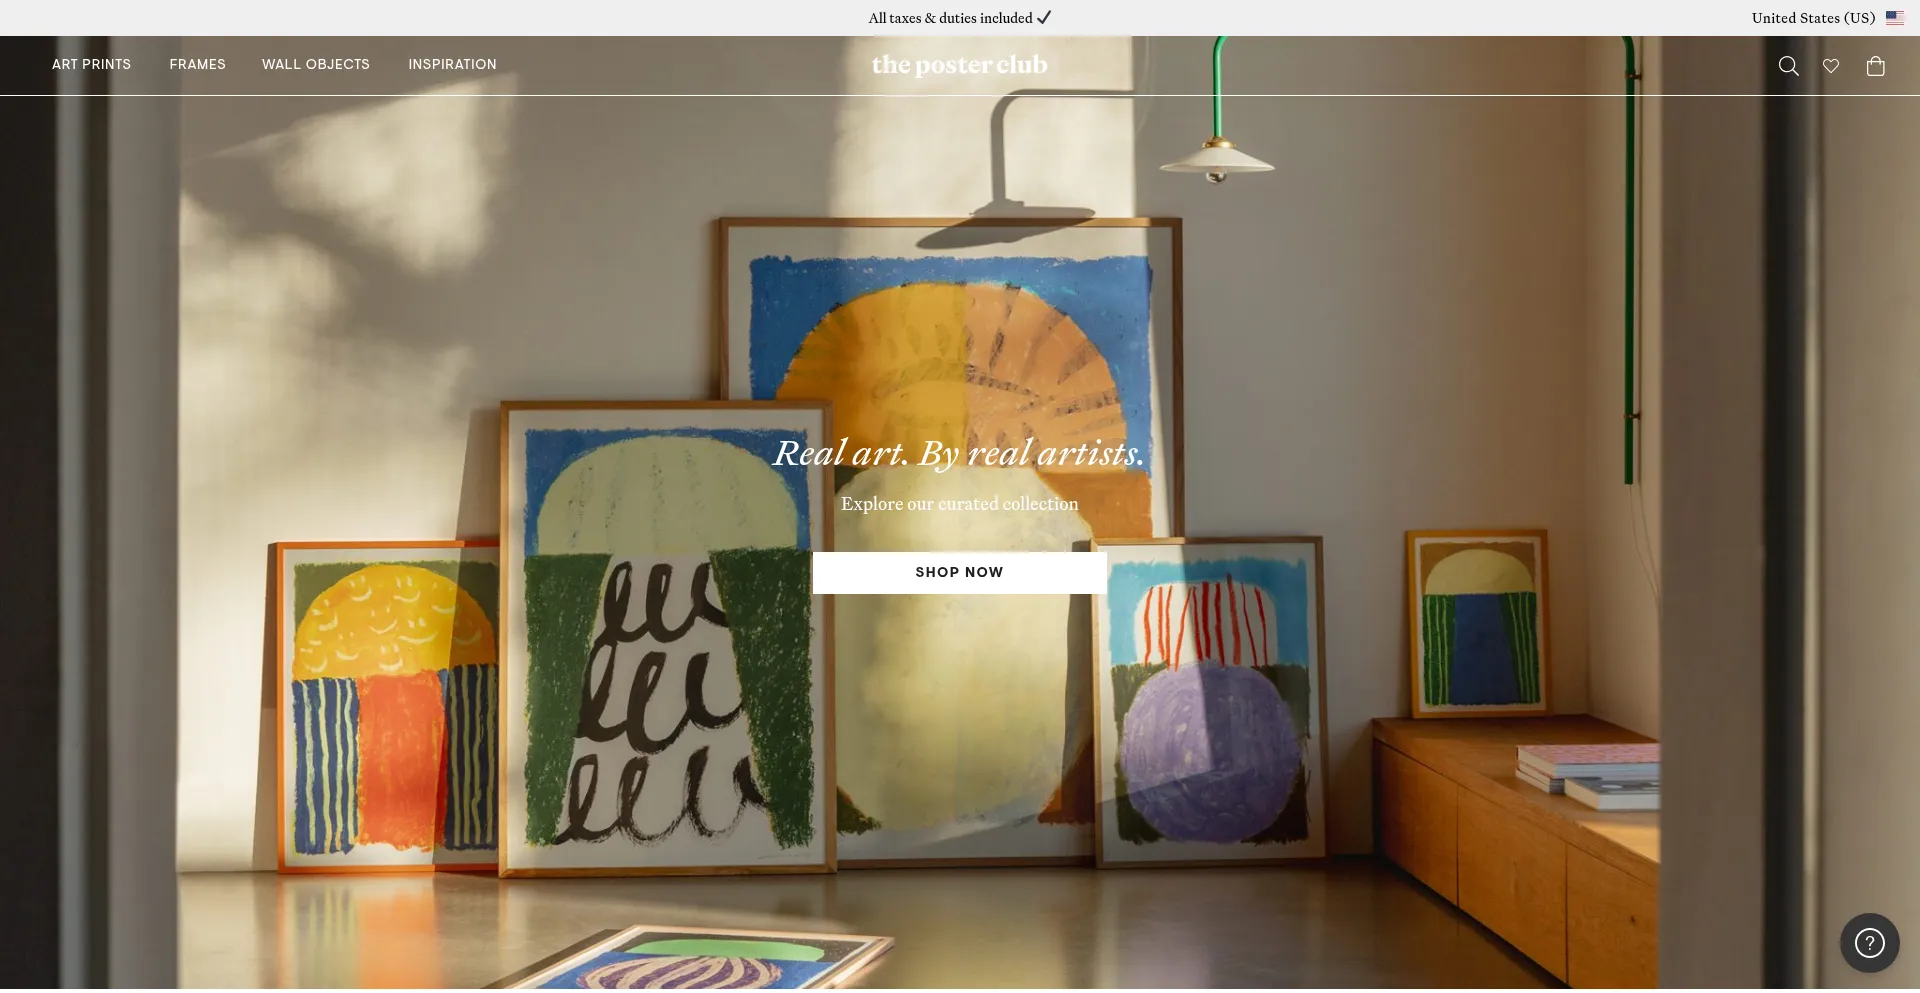Open the search magnifier icon

click(x=1788, y=66)
